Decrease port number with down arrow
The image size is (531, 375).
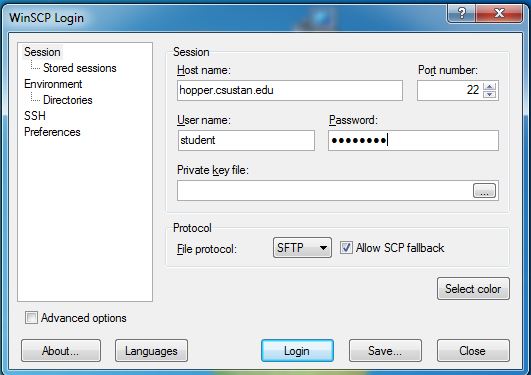[x=490, y=95]
